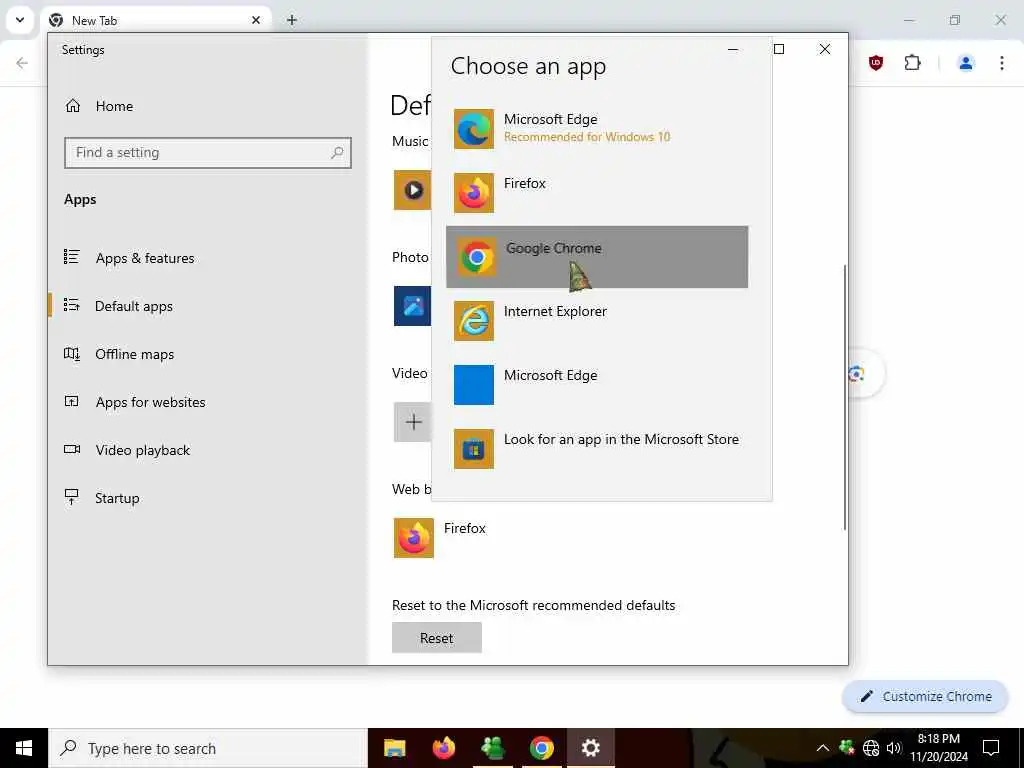Click the Settings window scrollbar

(844, 397)
